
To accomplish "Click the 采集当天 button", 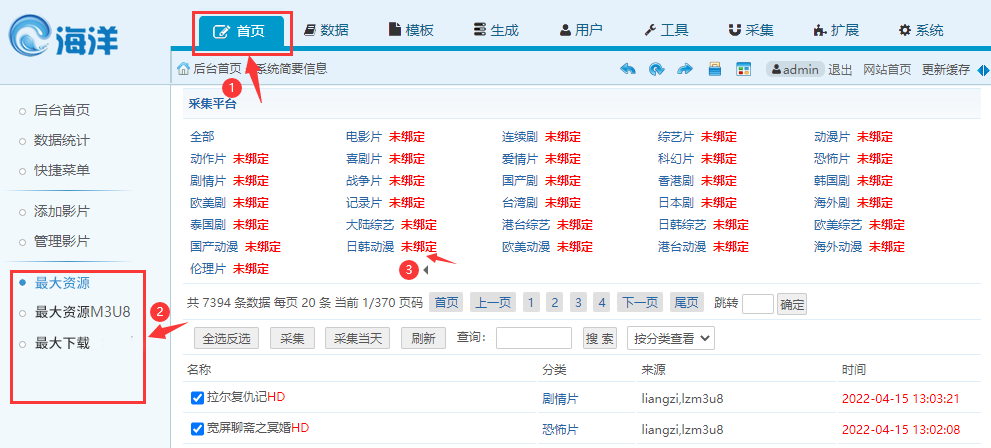I will [x=357, y=338].
